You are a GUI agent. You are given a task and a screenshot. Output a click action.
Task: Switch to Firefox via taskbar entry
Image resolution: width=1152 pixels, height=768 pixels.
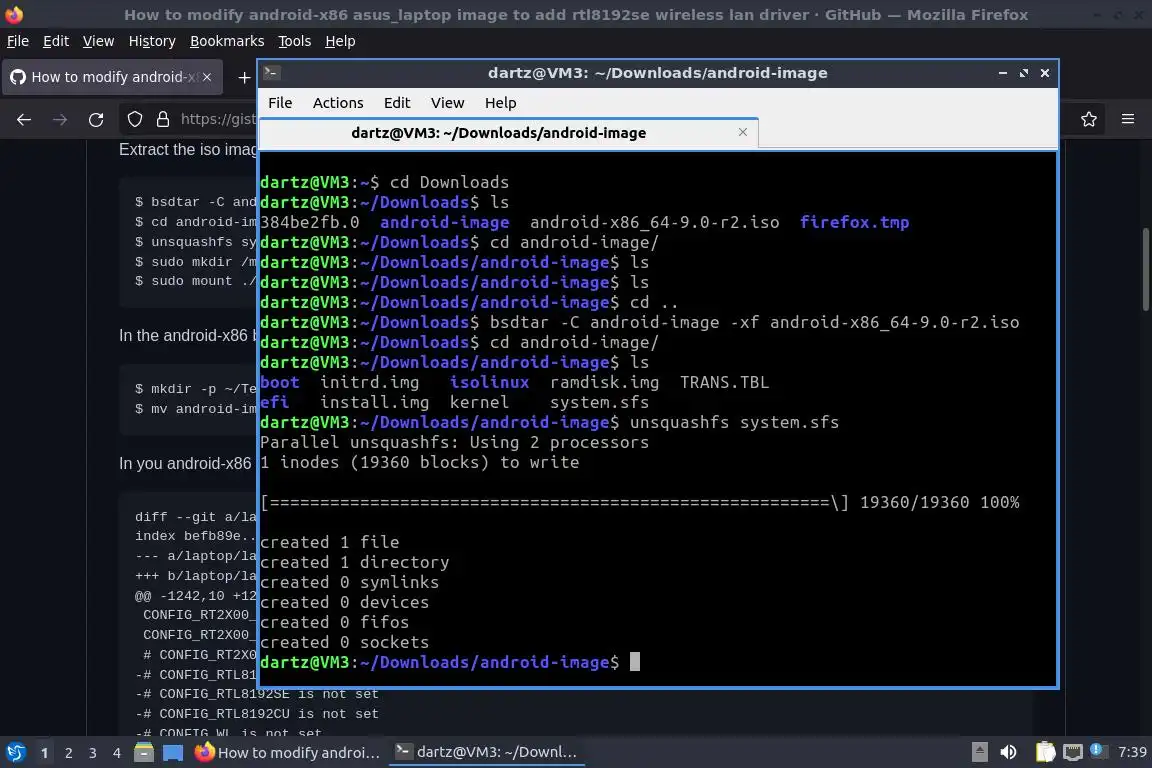(287, 753)
